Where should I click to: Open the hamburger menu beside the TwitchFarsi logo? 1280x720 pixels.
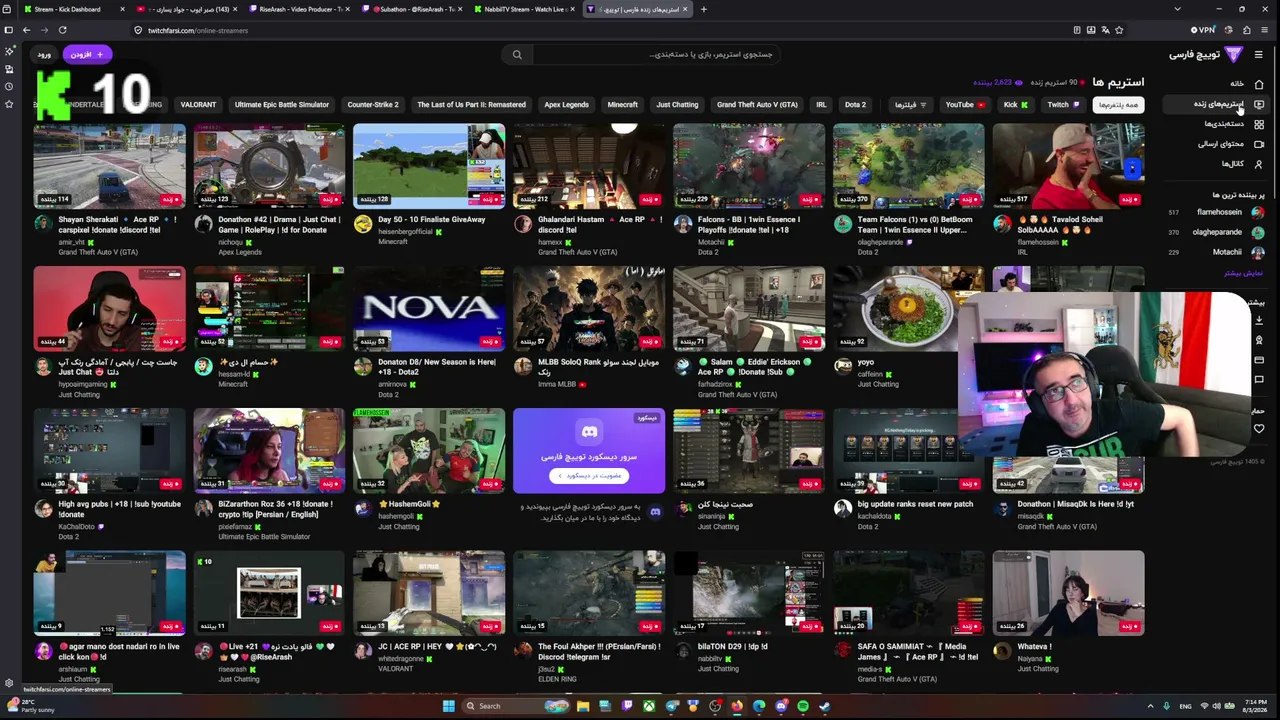[x=1259, y=54]
